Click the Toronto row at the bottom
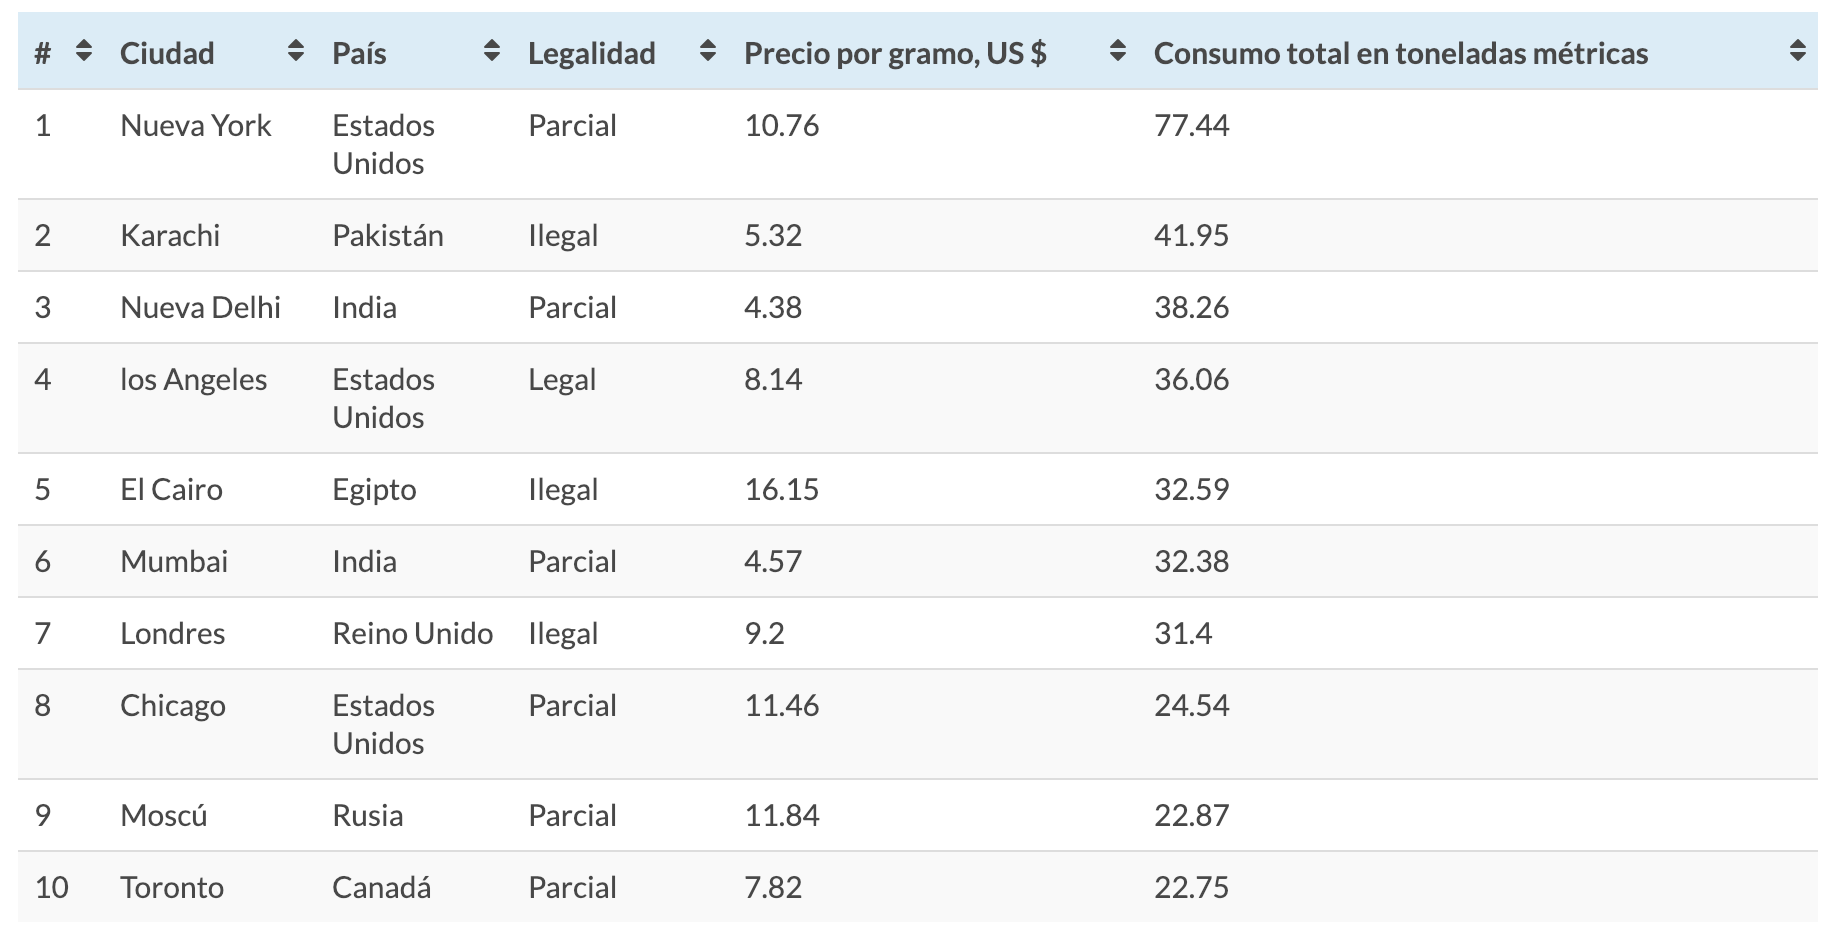The height and width of the screenshot is (936, 1832). coord(172,887)
